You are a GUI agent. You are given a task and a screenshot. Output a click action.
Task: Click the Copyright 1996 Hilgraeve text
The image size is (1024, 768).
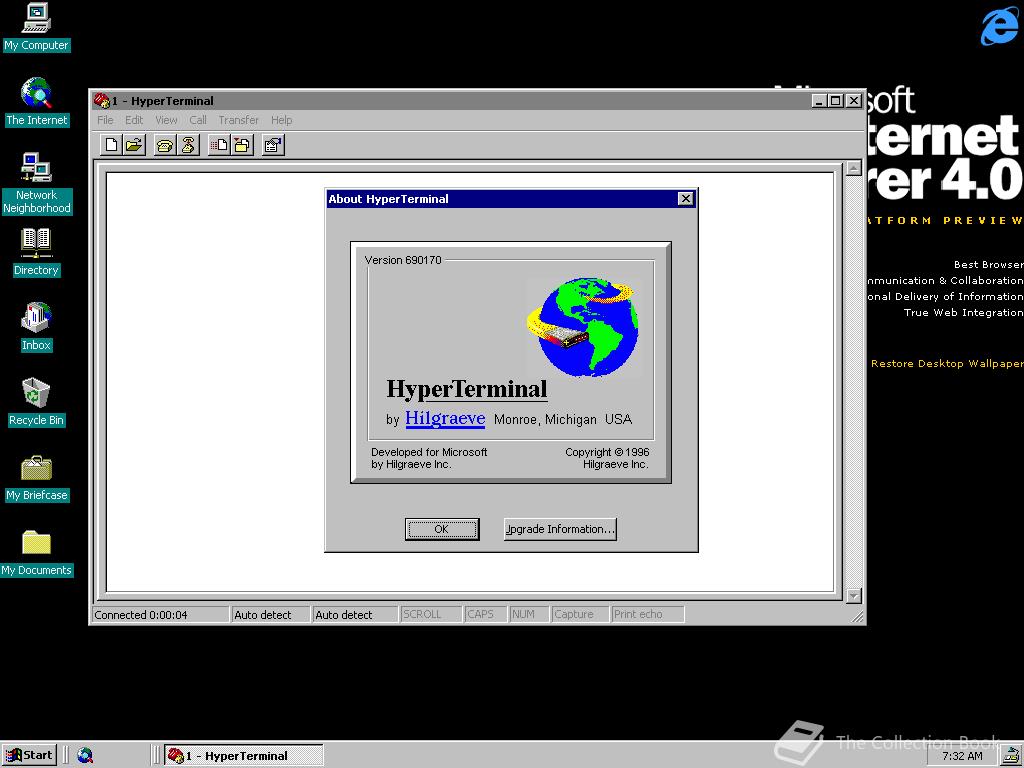607,458
